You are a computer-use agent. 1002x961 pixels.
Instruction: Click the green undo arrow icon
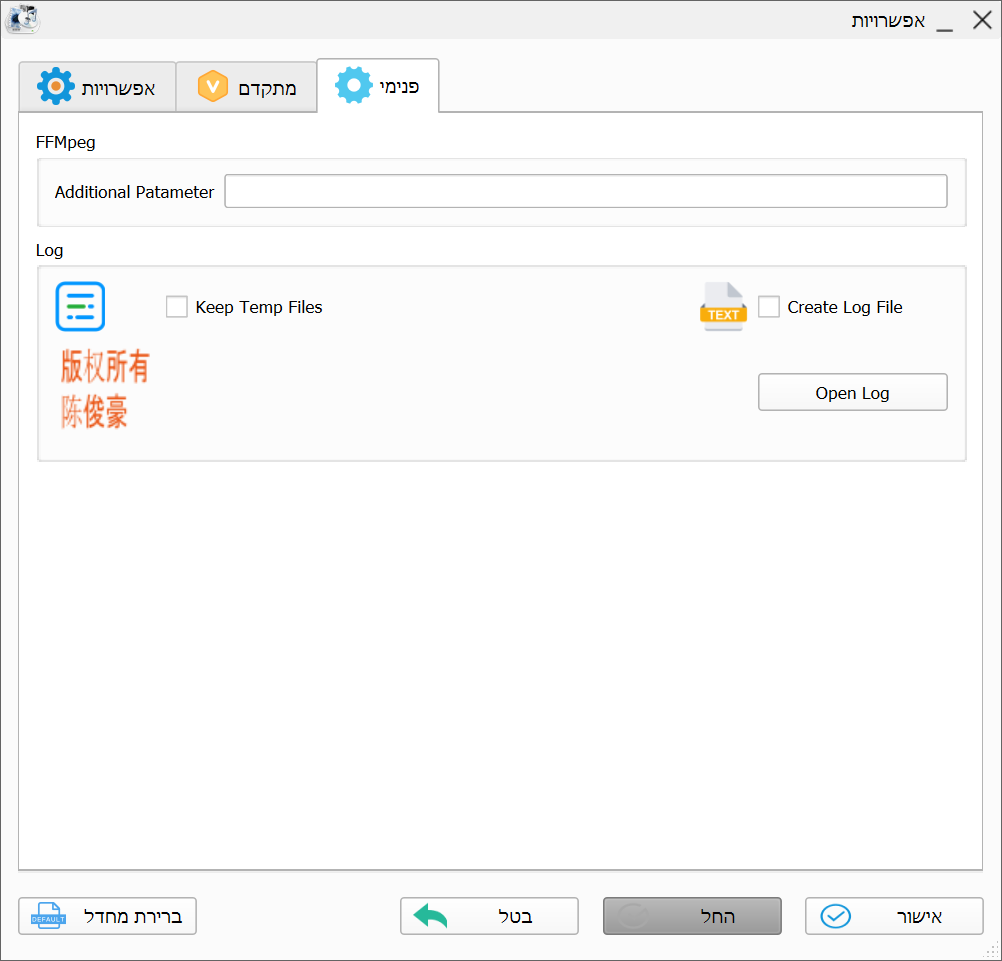431,916
